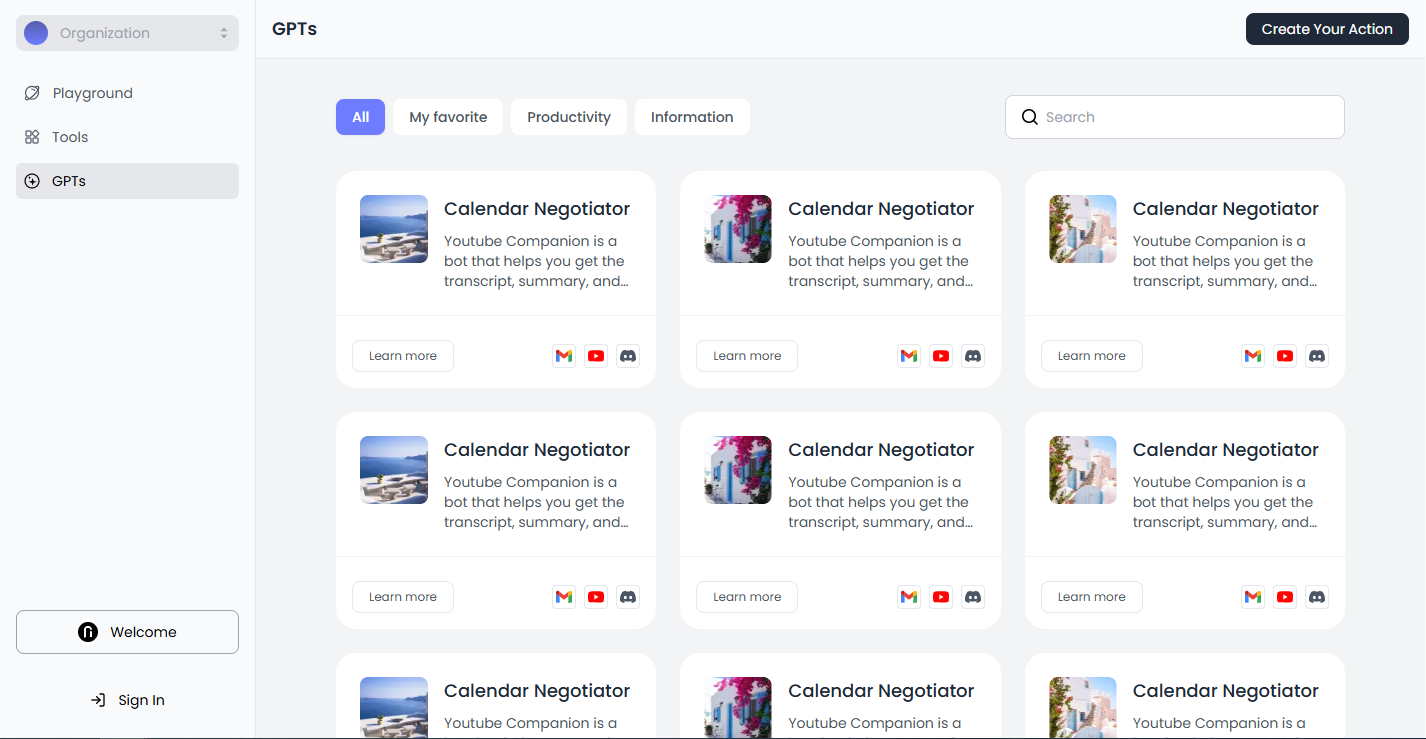Viewport: 1426px width, 739px height.
Task: Click Calendar Negotiator title on bottom-row sea terrace card
Action: [x=537, y=691]
